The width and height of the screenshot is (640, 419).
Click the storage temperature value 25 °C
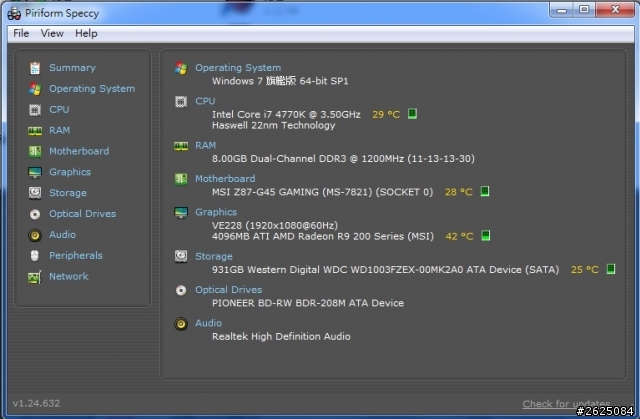pos(584,269)
